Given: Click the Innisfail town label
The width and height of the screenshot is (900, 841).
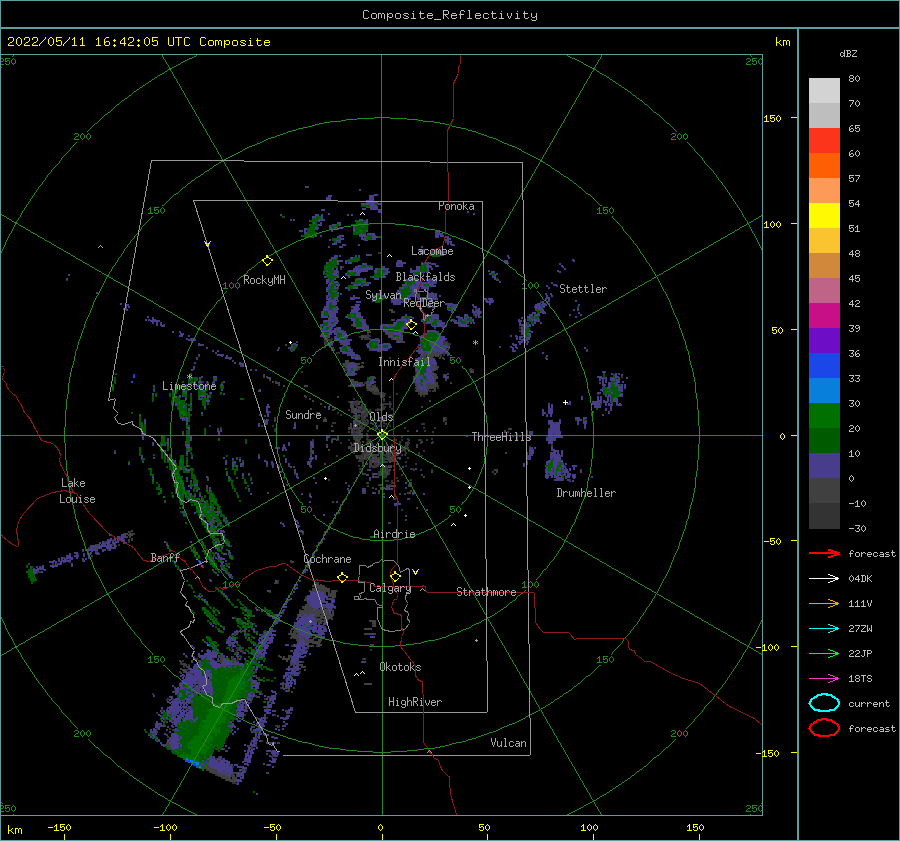Looking at the screenshot, I should point(404,362).
